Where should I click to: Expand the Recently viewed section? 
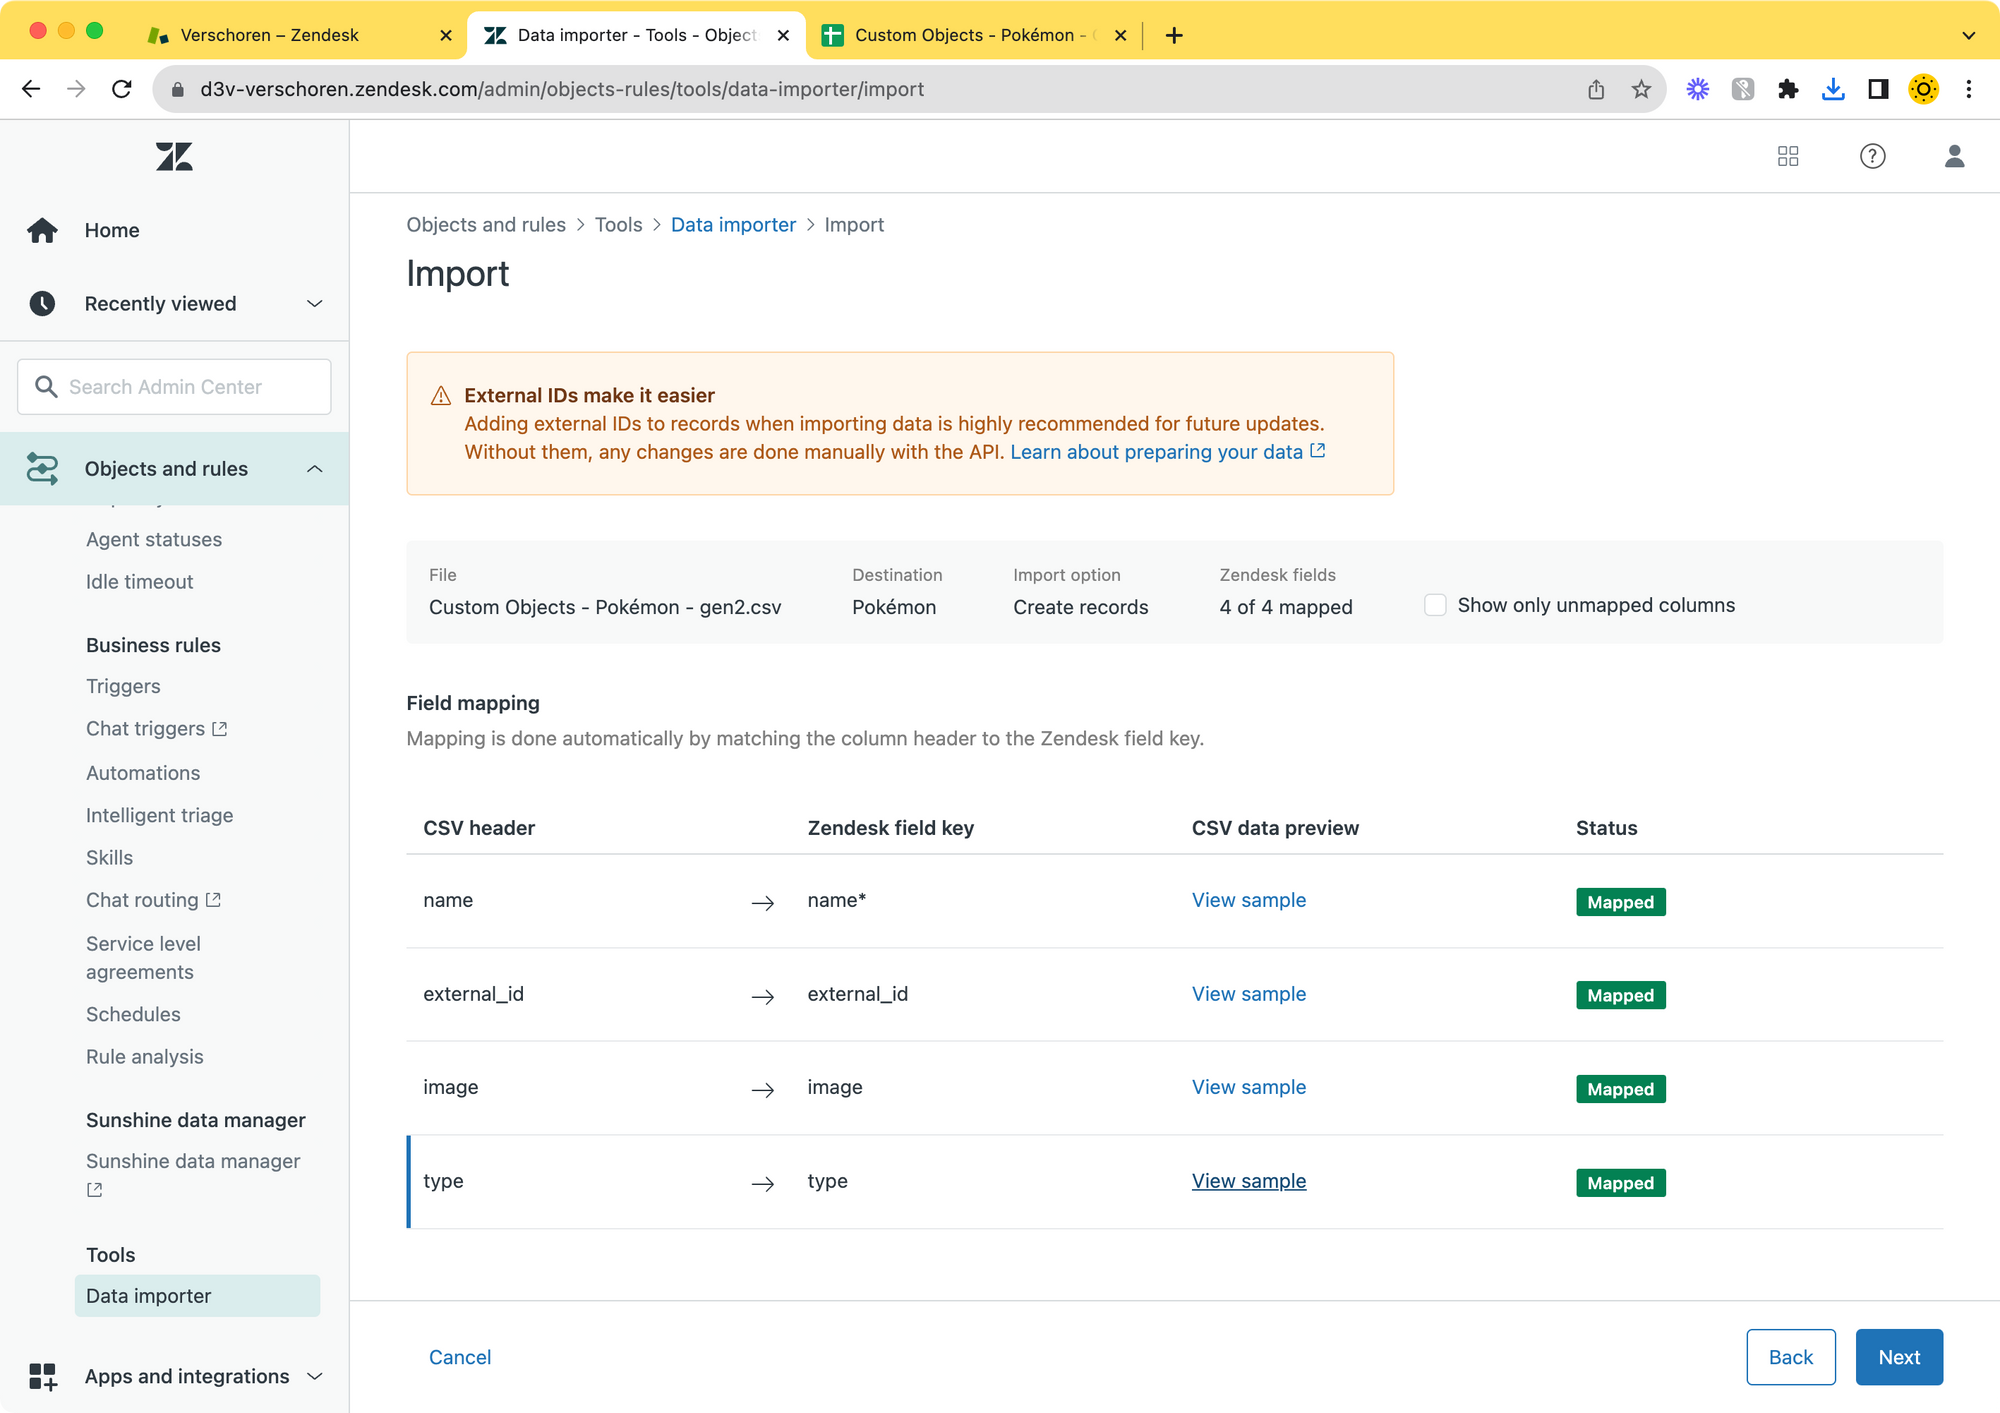click(314, 303)
